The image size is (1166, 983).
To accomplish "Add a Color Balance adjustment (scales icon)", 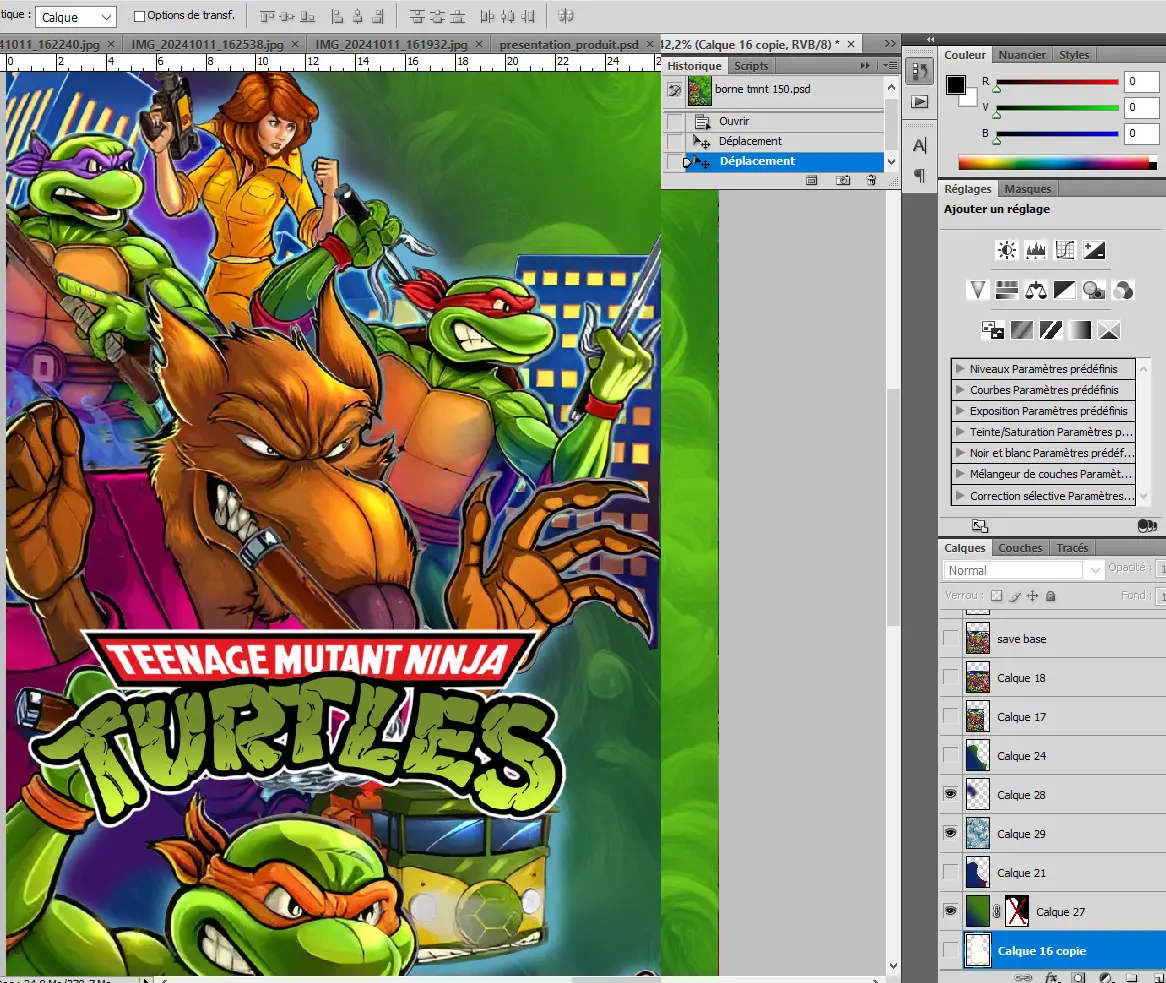I will [1036, 290].
